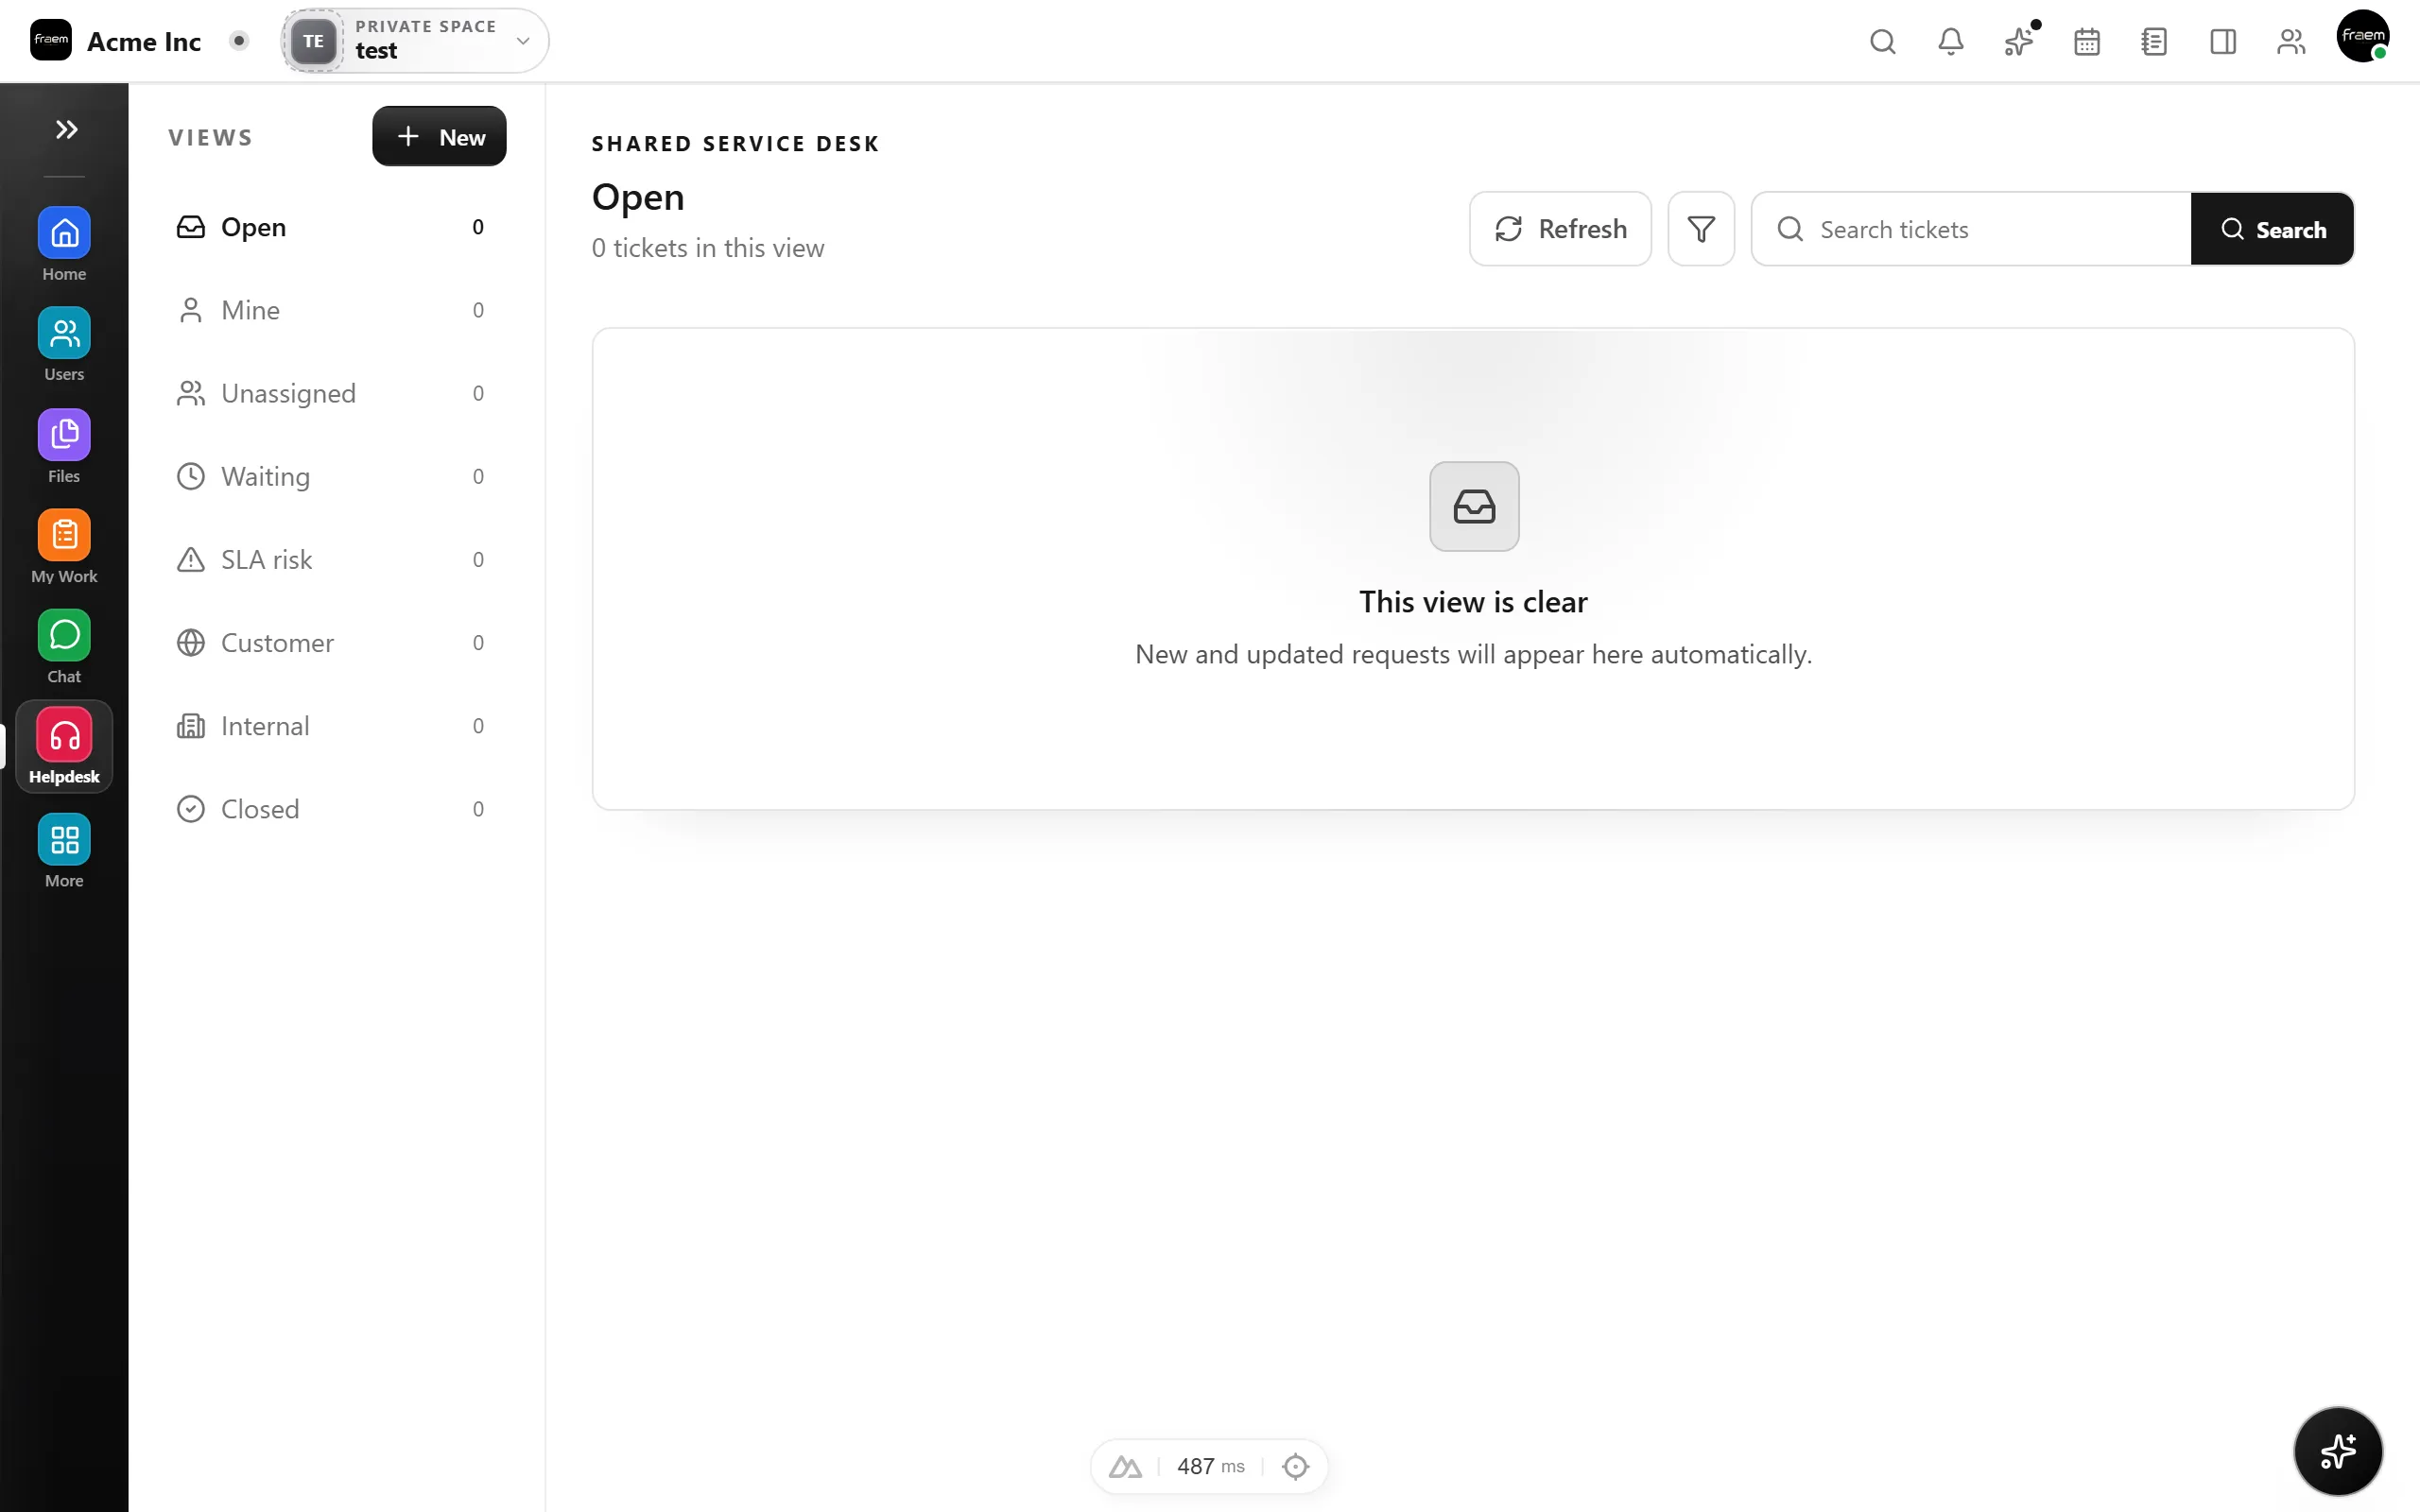Click the devtools inspector target icon
Screen dimensions: 2420x1512
point(1295,1466)
